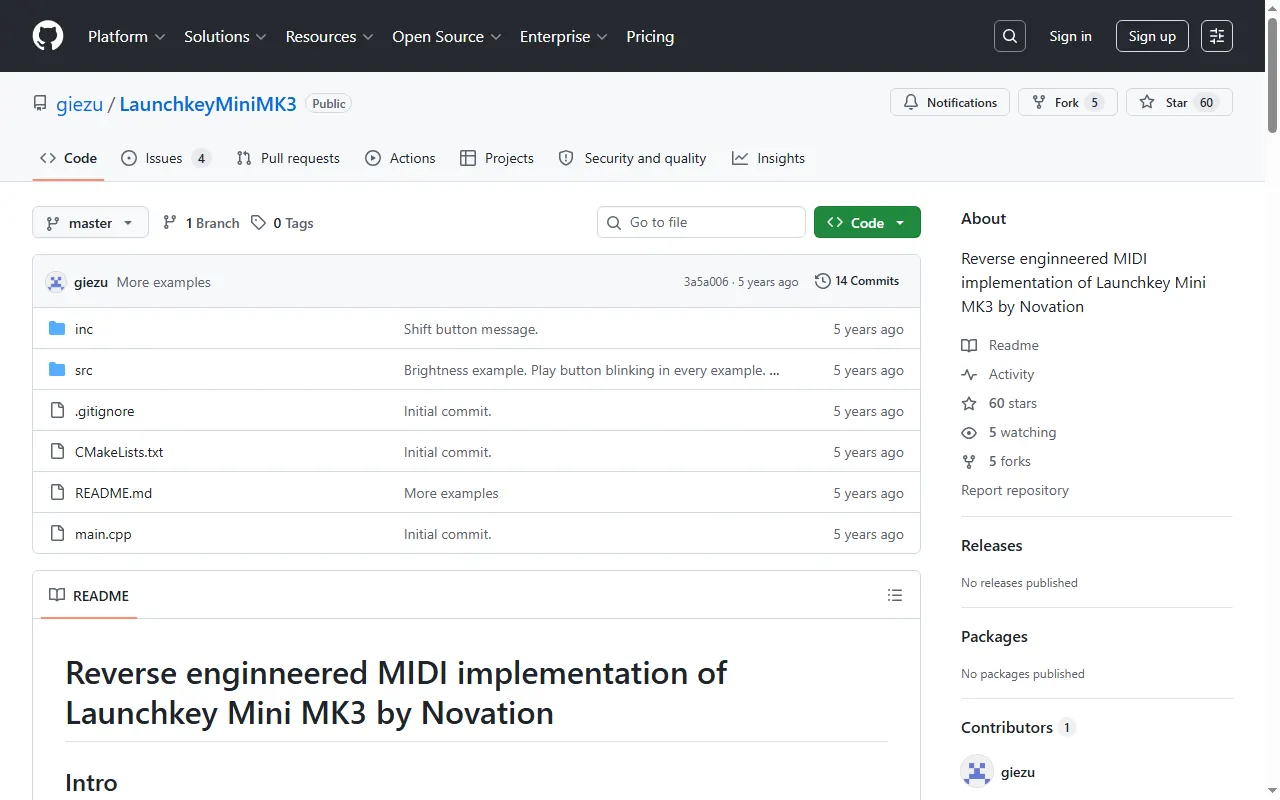
Task: Open the Packages section heading
Action: (994, 637)
